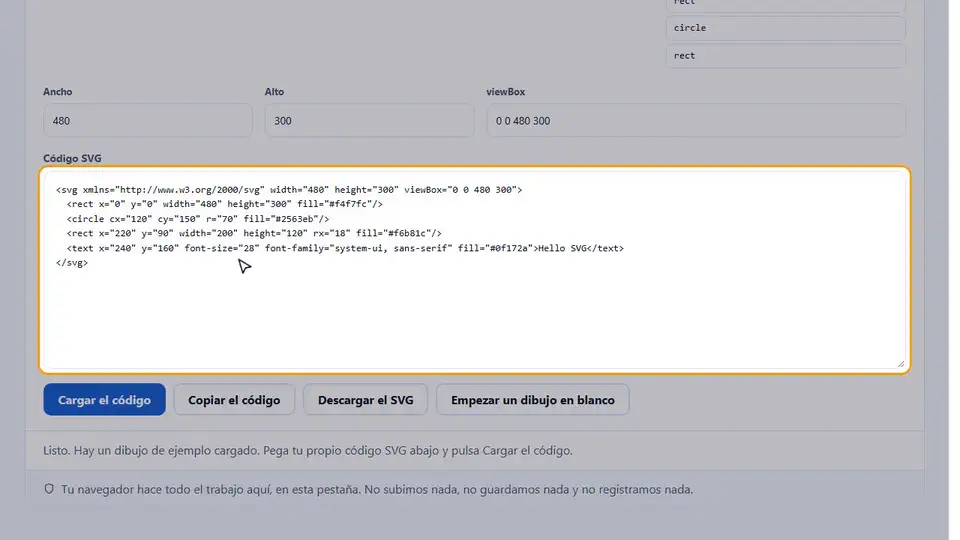Copy code with Copiar el código

(234, 400)
